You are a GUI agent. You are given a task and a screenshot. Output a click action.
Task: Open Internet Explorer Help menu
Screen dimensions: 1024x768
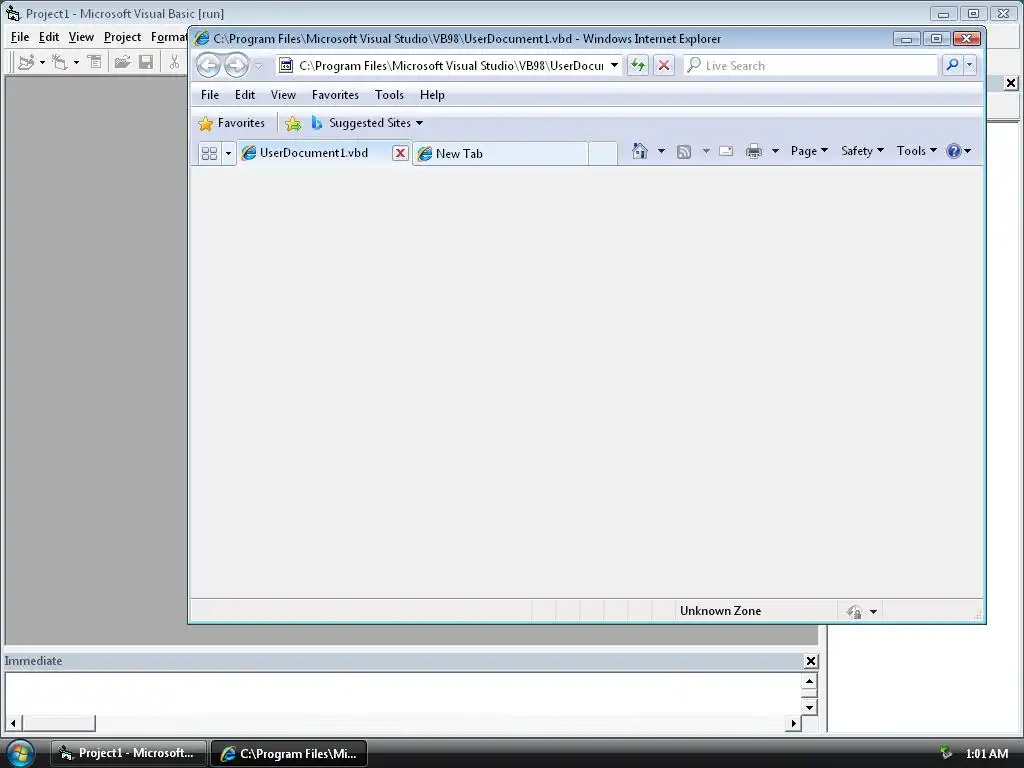(x=432, y=95)
